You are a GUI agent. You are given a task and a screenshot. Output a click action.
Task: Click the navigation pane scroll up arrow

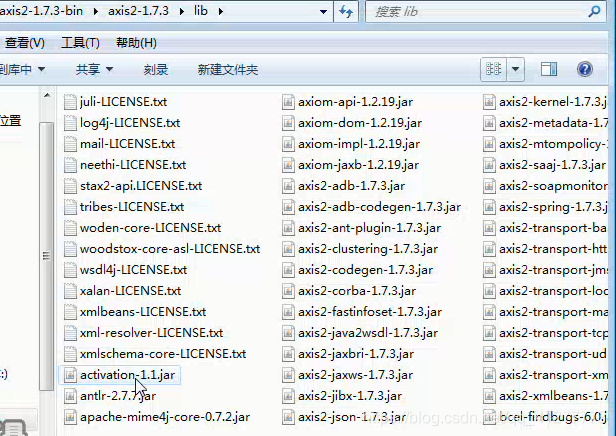(x=47, y=95)
